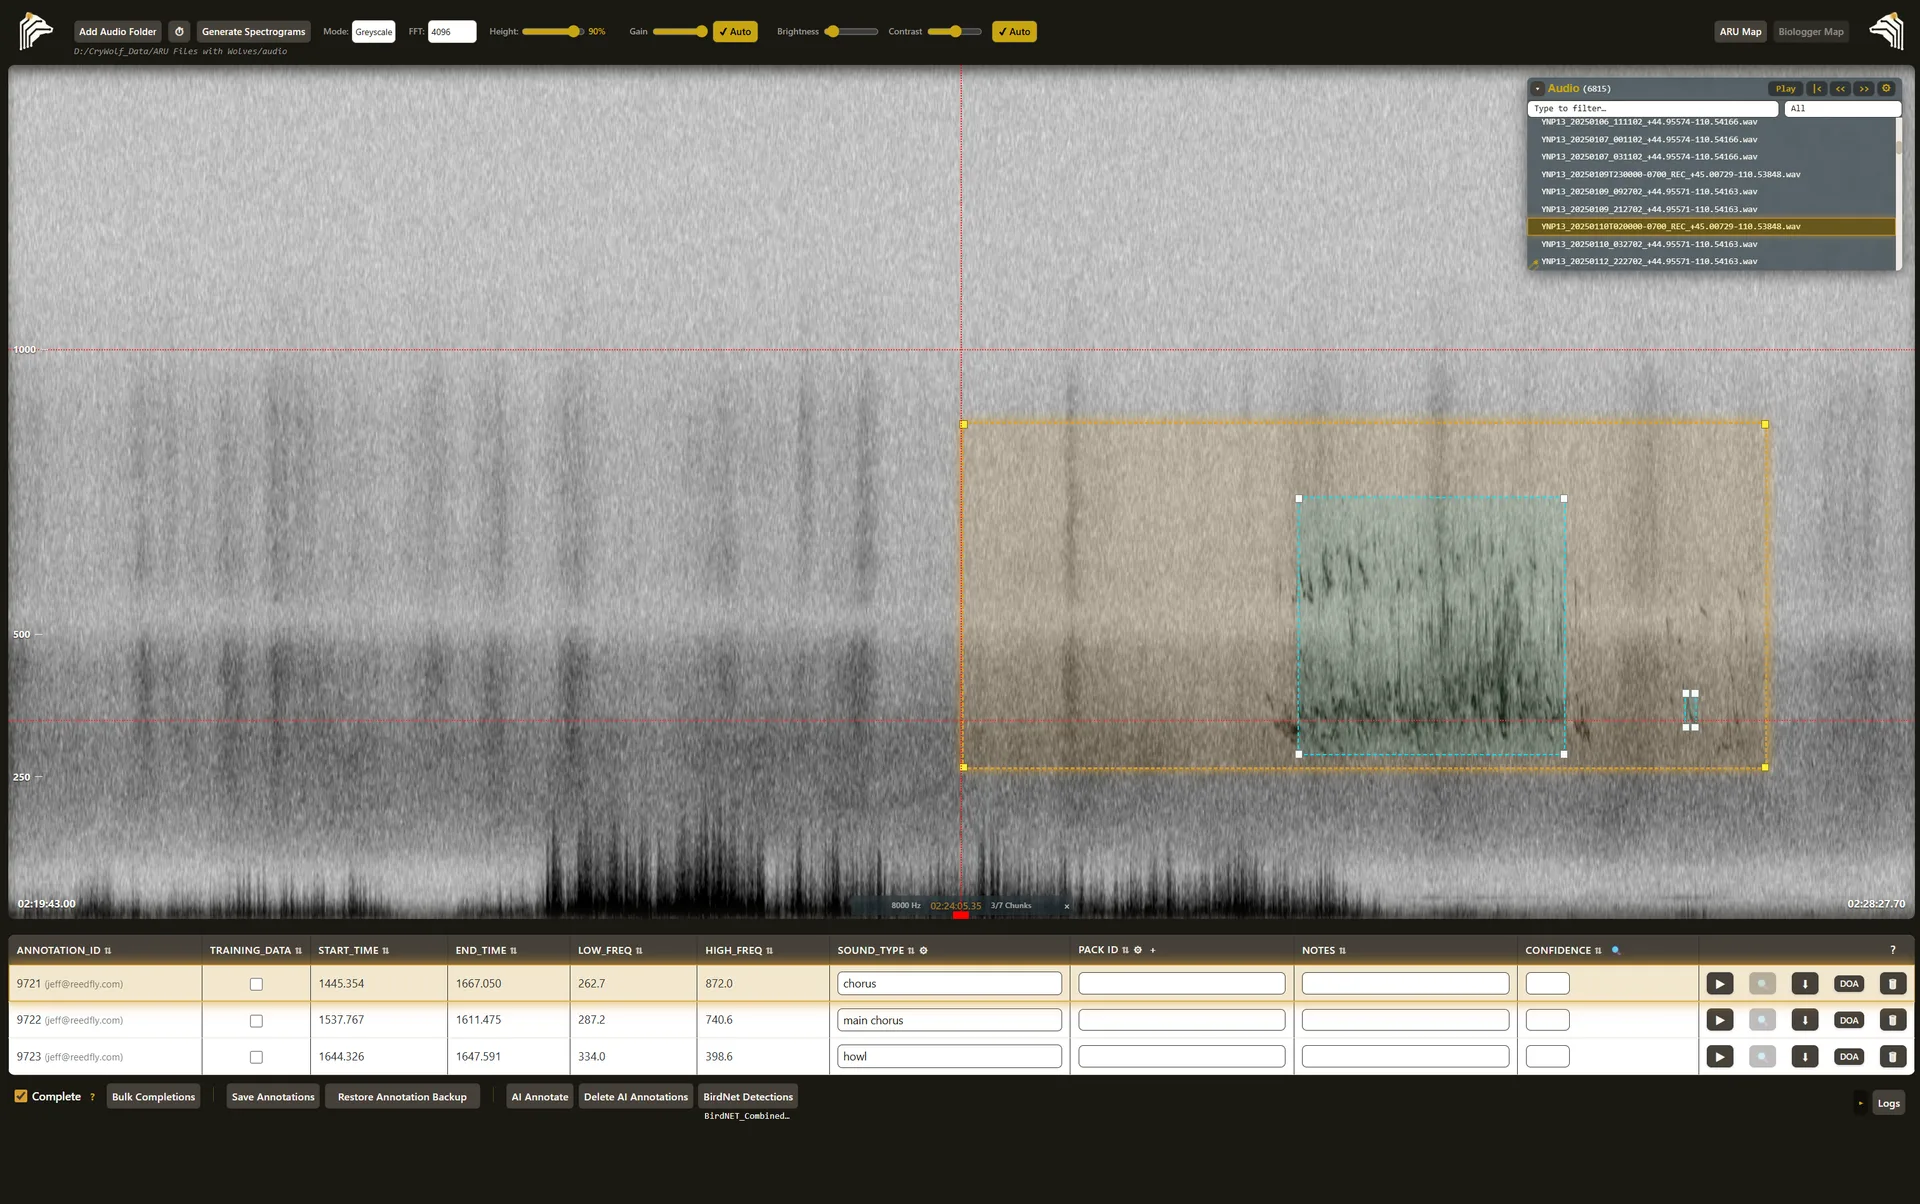Check training data for annotation 9721
Viewport: 1920px width, 1204px height.
coord(256,984)
